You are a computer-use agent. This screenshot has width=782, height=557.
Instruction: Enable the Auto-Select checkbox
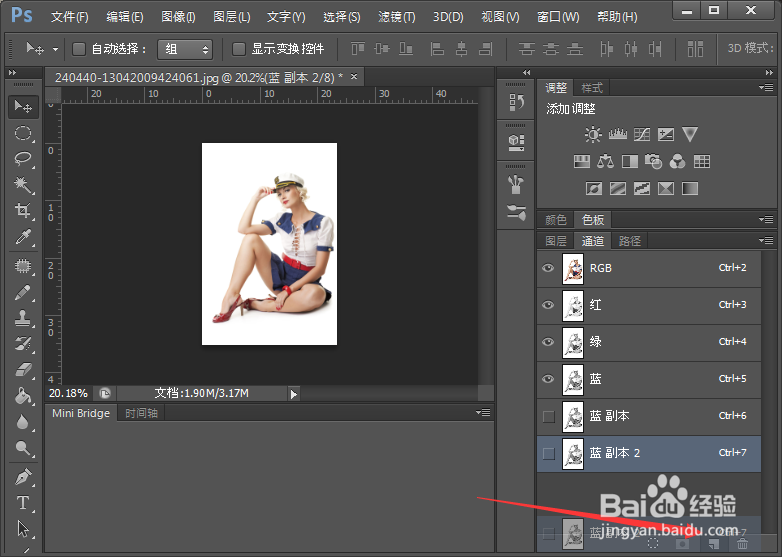(79, 49)
